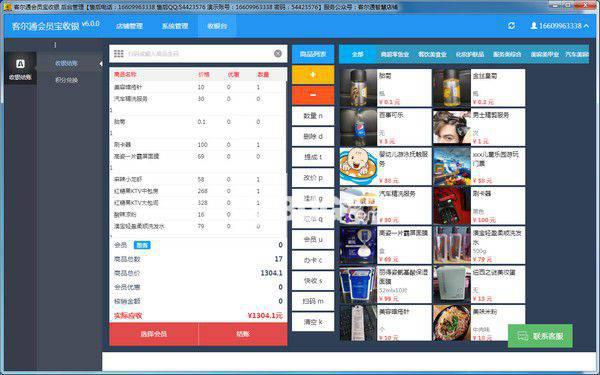Select the cart row priced 58

[x=198, y=179]
